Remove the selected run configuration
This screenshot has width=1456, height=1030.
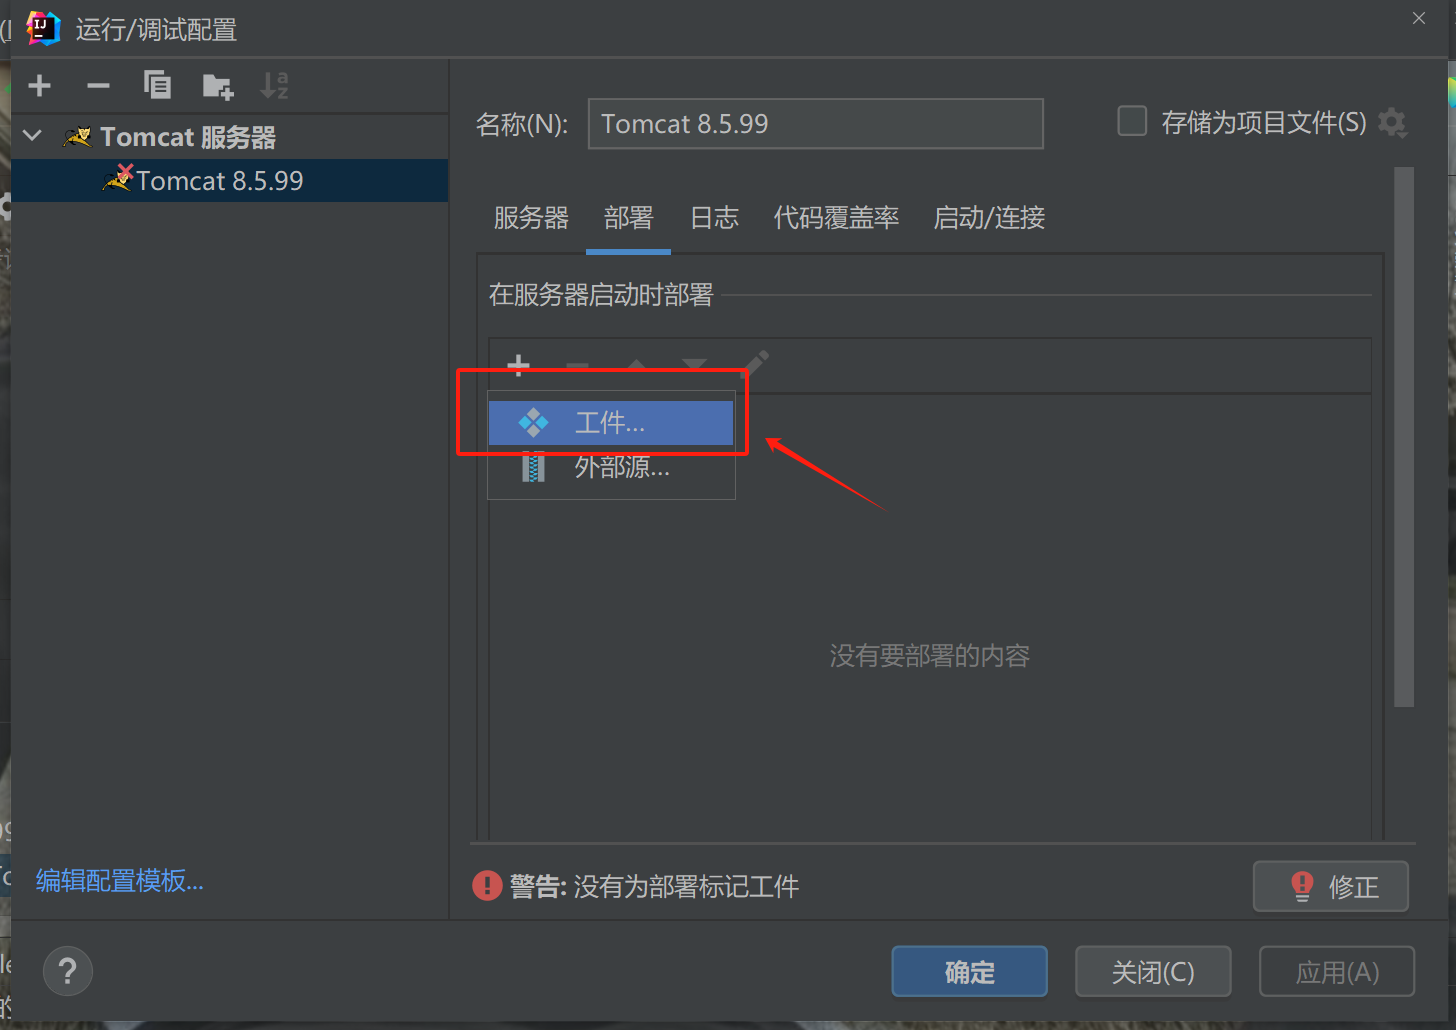point(98,86)
